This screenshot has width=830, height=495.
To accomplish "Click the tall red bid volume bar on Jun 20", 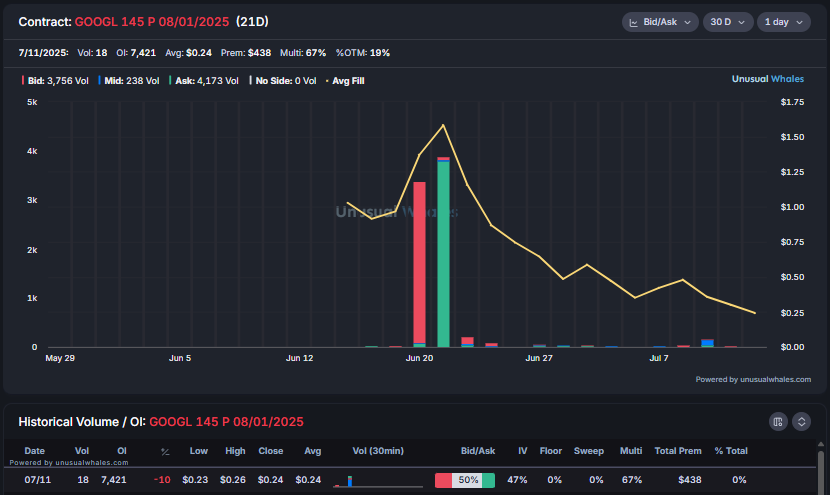I will [419, 263].
